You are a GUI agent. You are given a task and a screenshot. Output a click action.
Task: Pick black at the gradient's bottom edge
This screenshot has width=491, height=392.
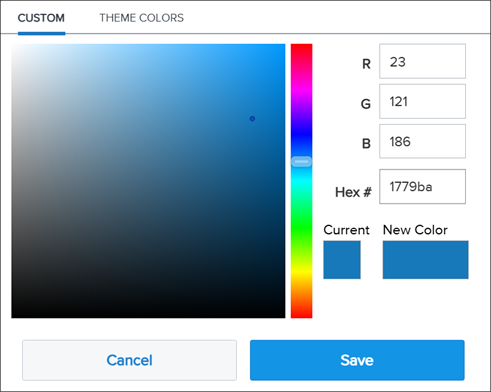coord(148,315)
